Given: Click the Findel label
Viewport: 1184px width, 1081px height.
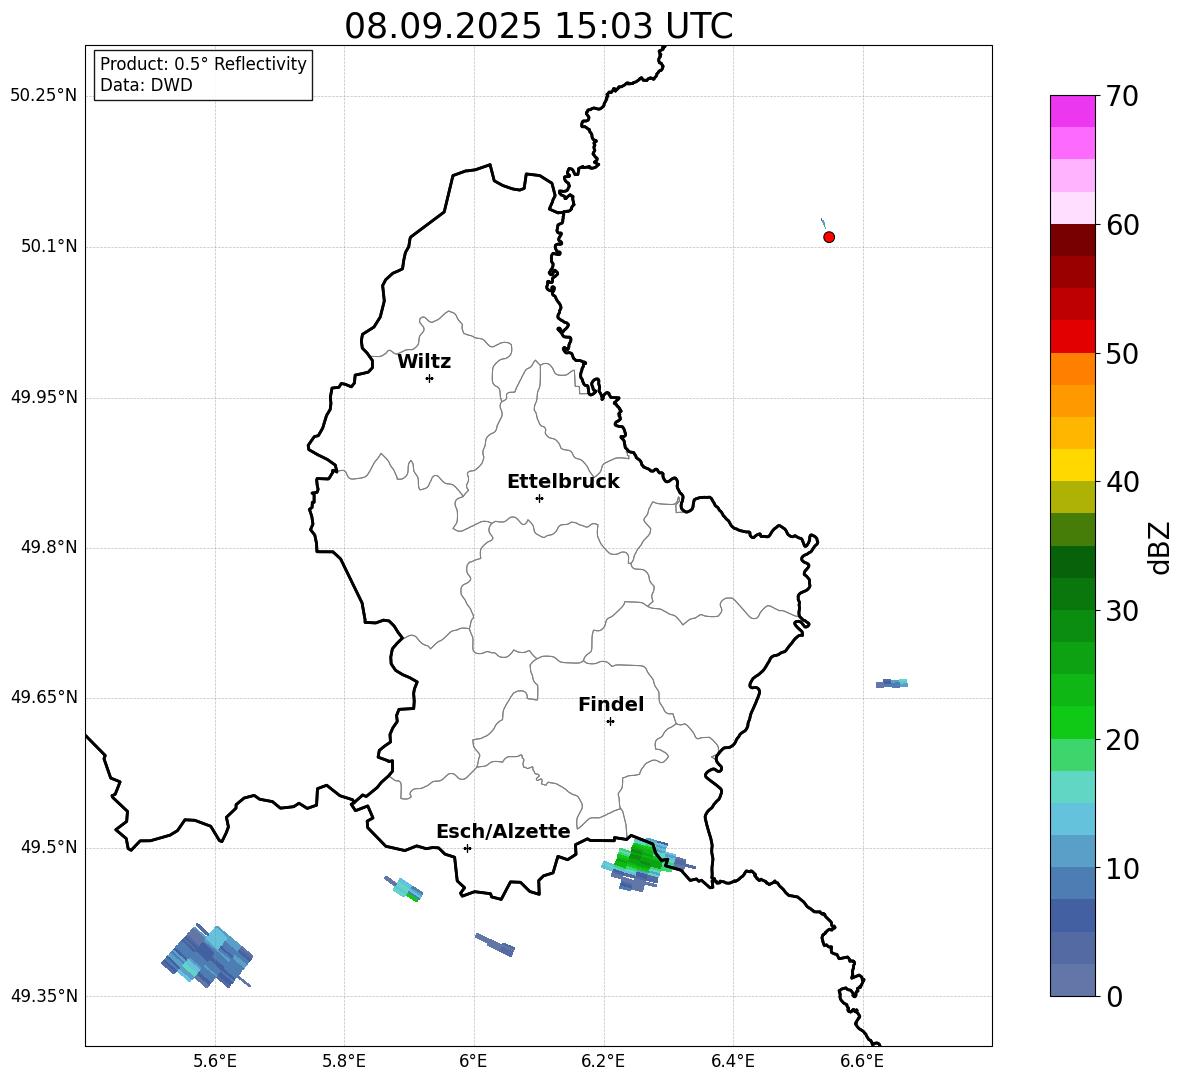Looking at the screenshot, I should (x=611, y=704).
